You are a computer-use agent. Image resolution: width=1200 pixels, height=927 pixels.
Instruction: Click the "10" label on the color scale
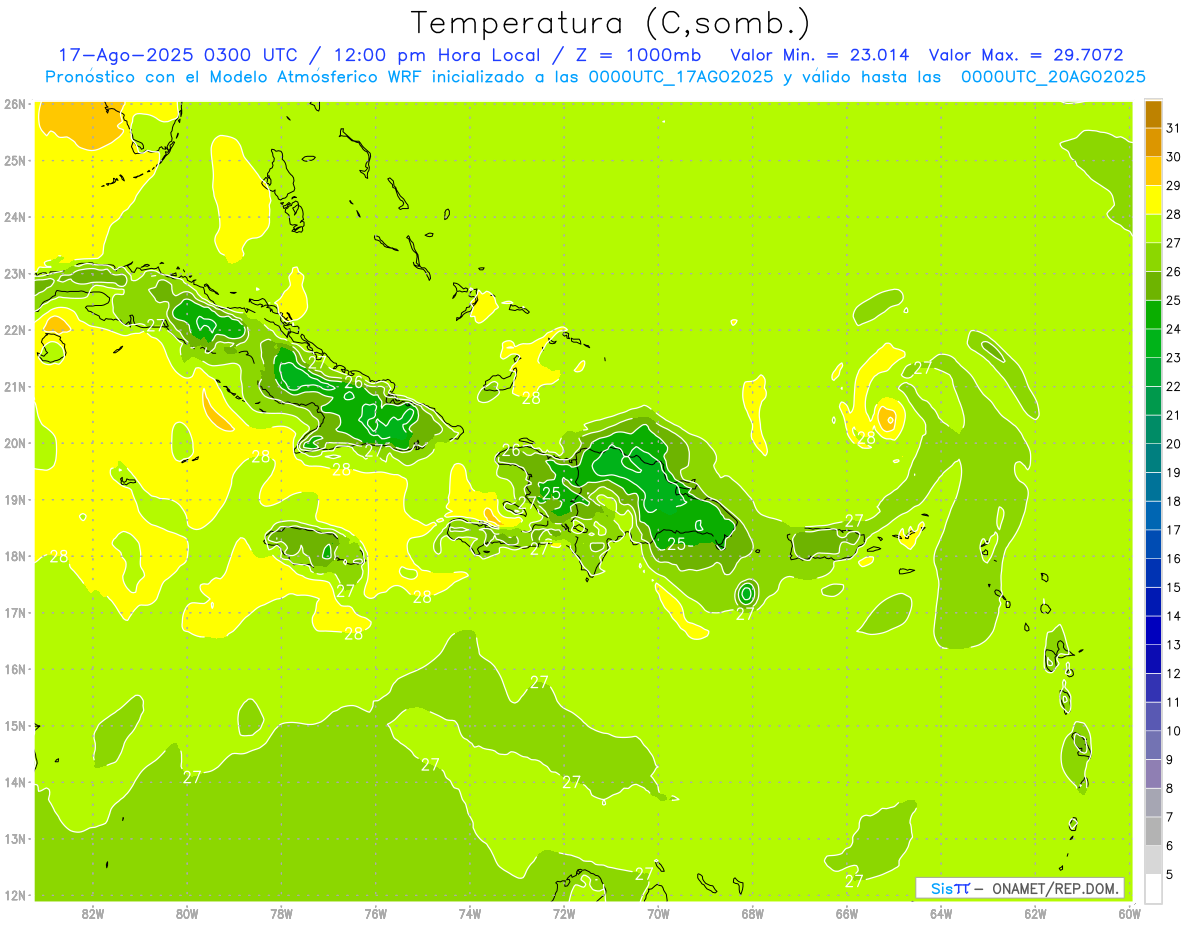[1173, 731]
